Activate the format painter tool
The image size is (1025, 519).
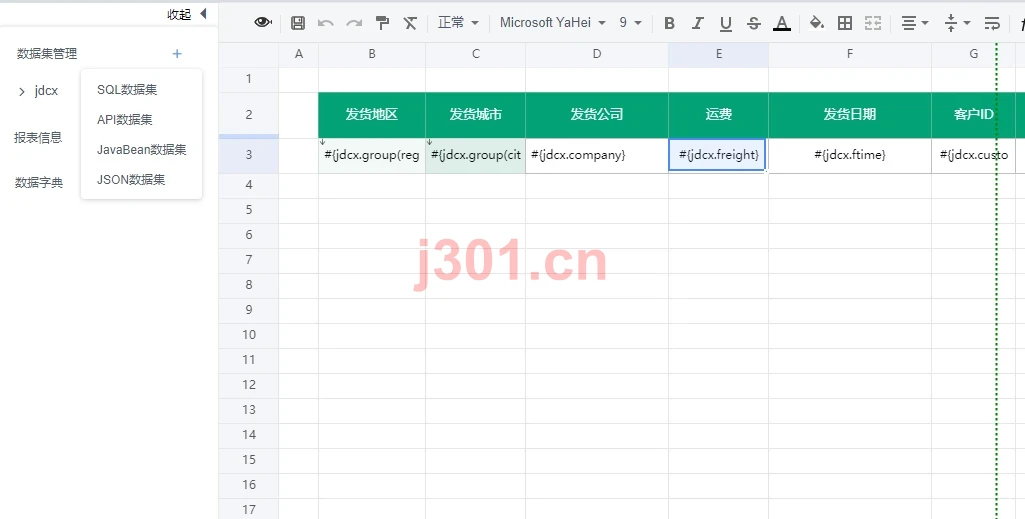click(382, 23)
